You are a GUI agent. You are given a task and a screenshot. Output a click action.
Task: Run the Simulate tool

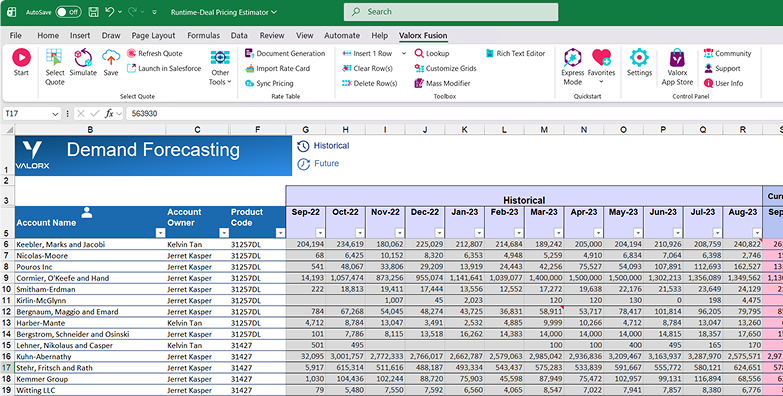click(83, 62)
